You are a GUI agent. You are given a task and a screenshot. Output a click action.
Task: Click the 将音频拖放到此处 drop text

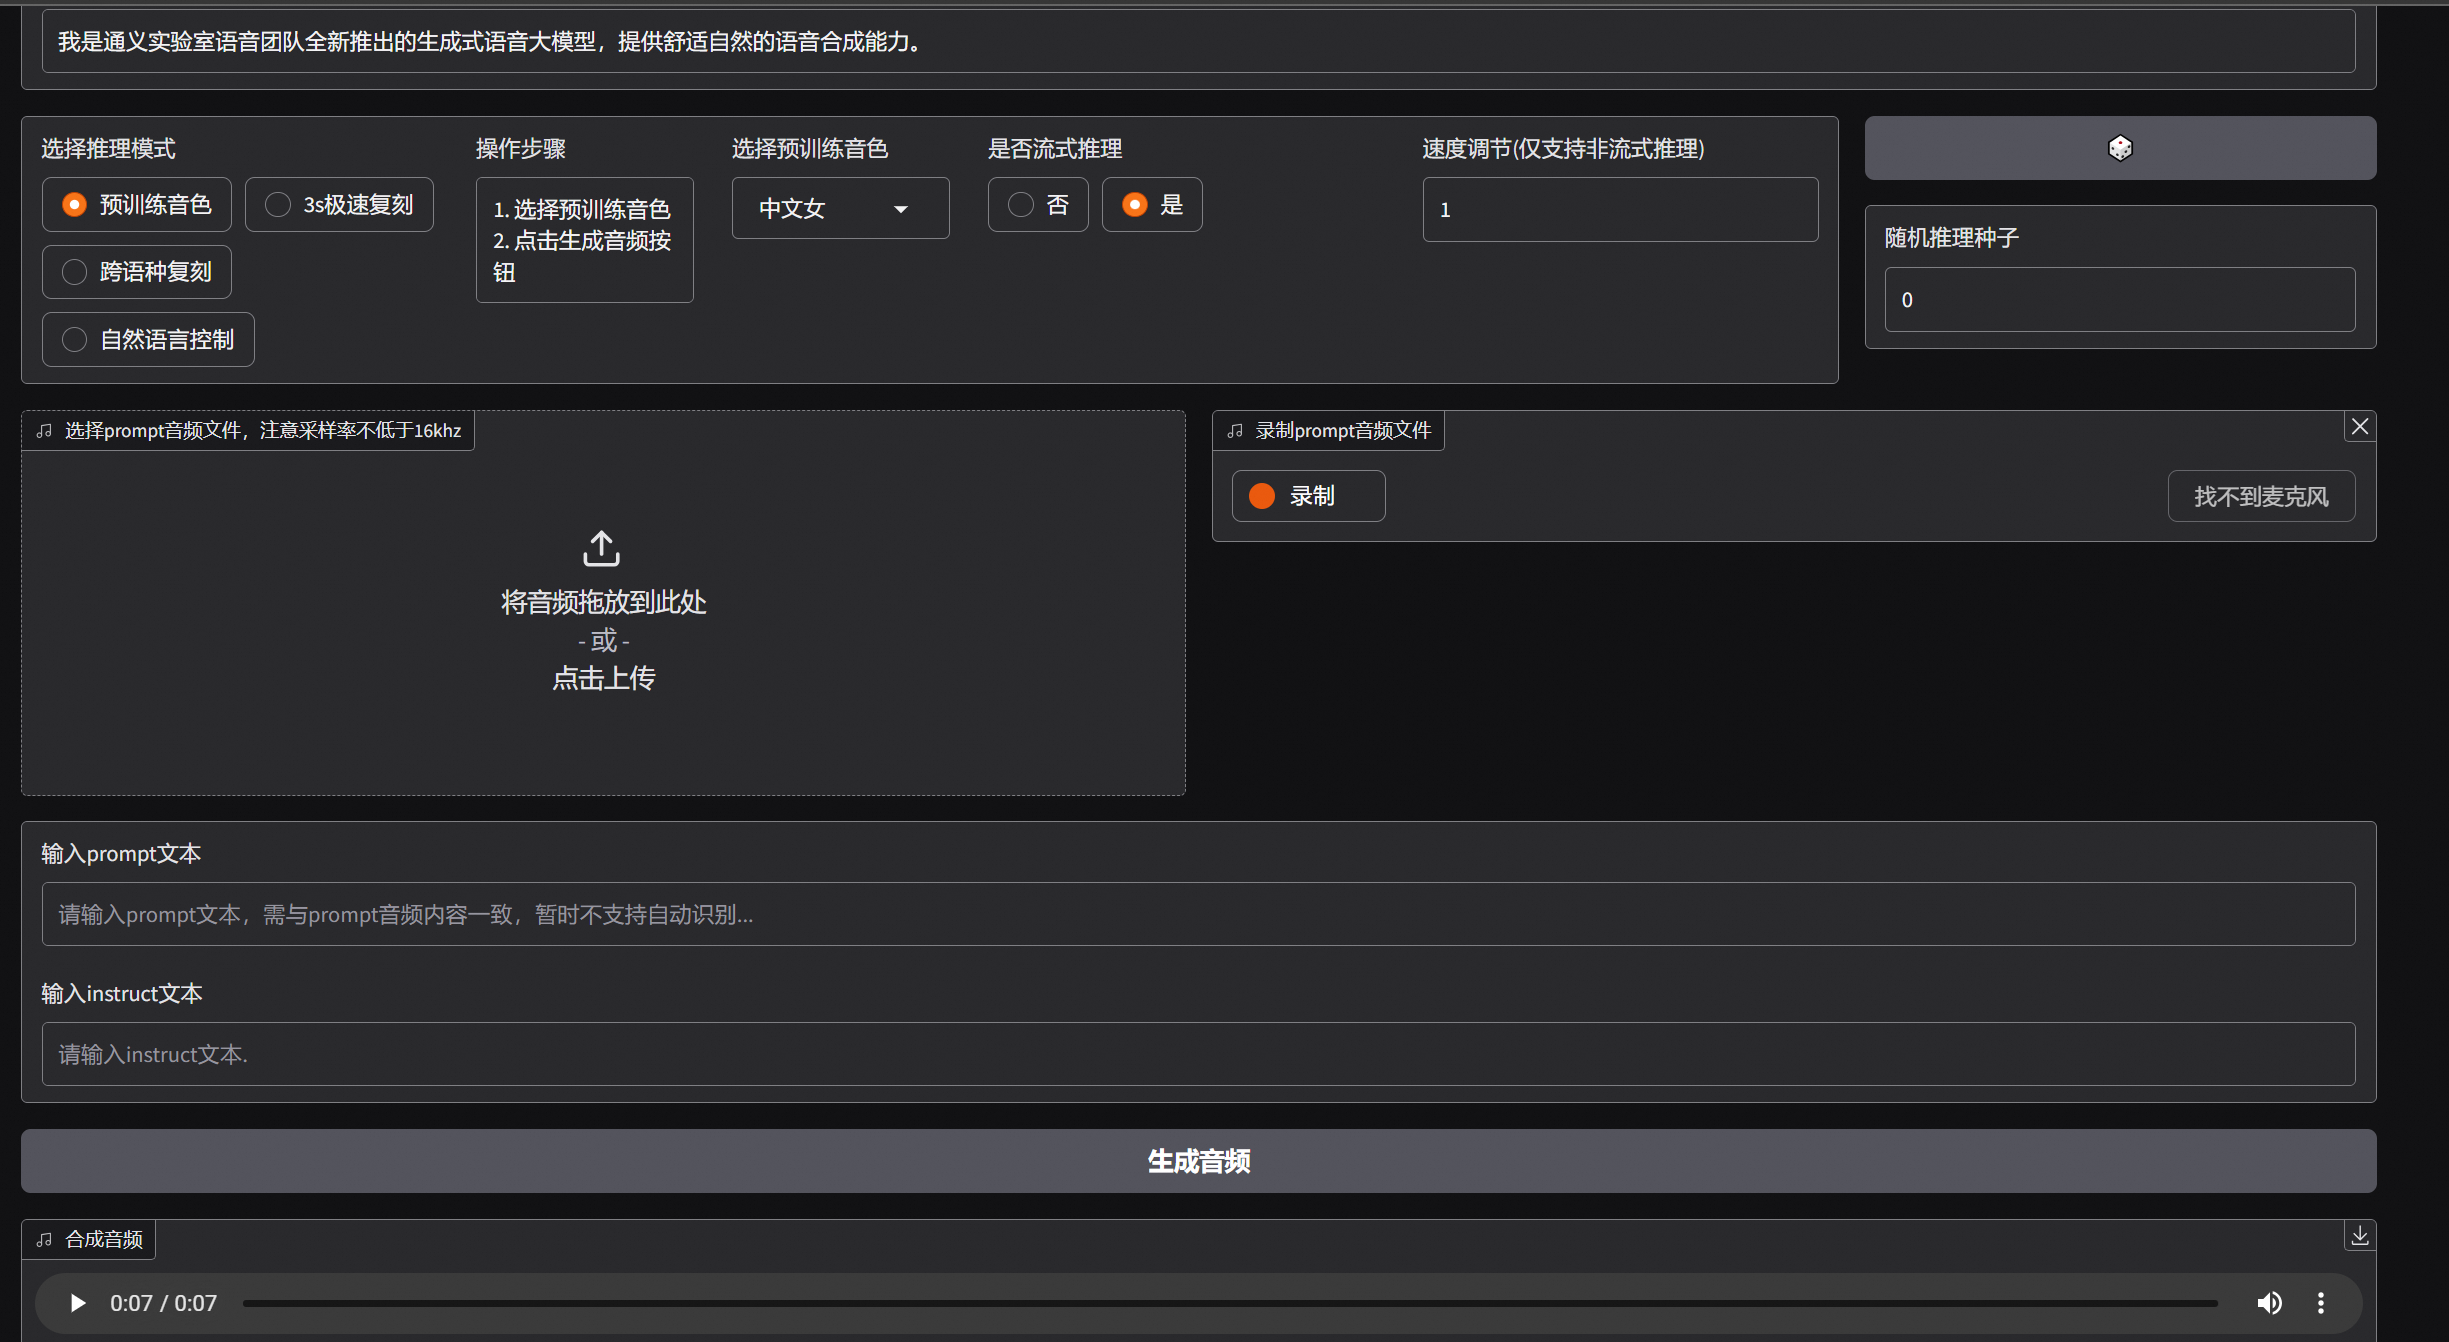(x=603, y=602)
